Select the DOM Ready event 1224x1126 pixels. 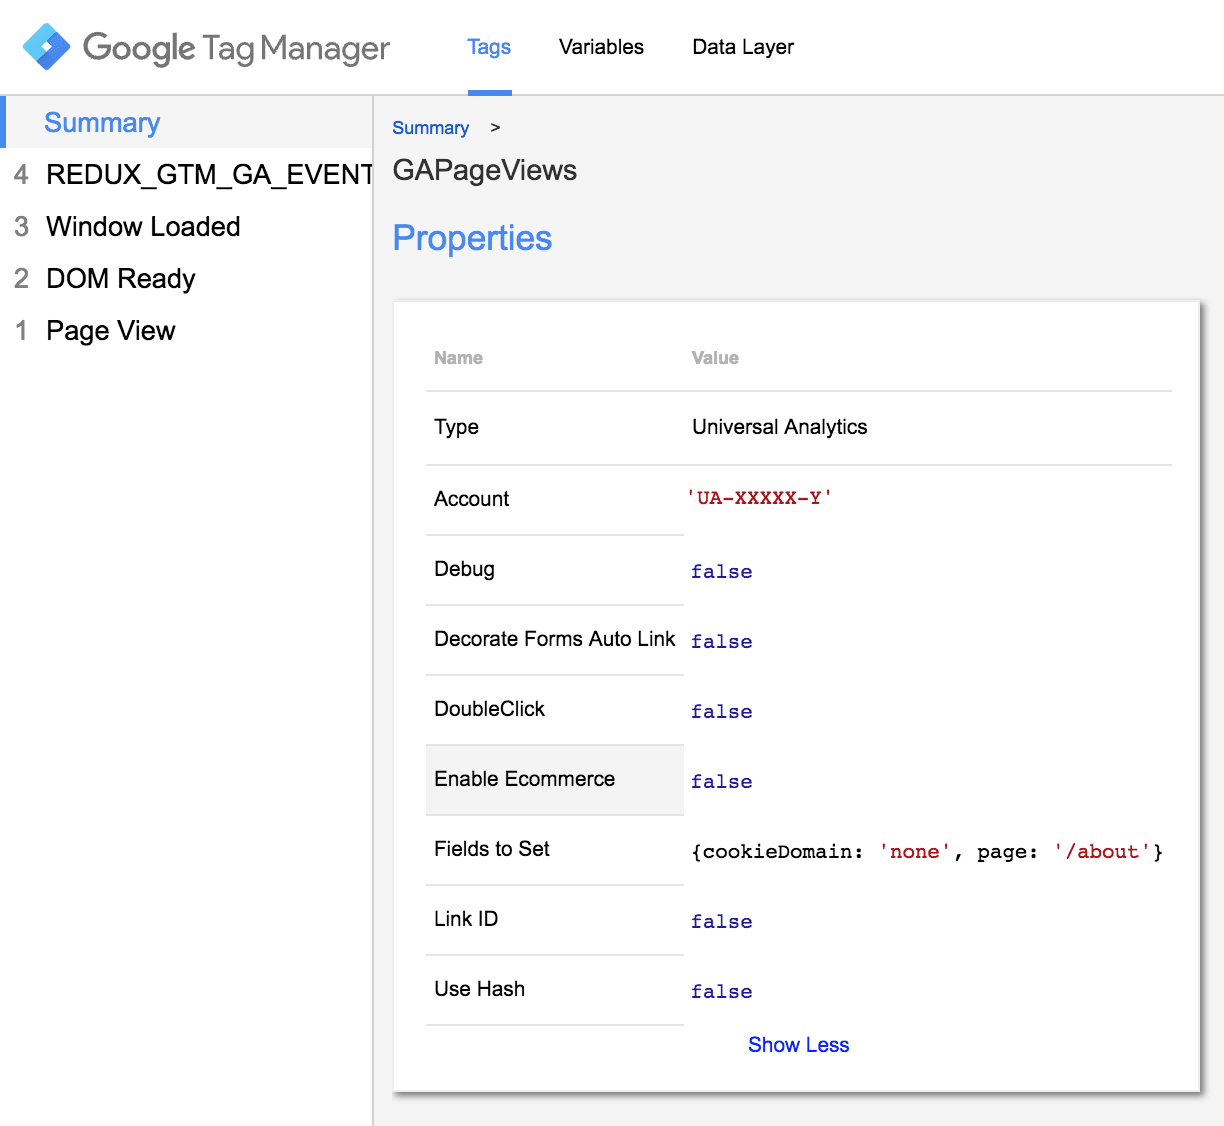(x=121, y=278)
